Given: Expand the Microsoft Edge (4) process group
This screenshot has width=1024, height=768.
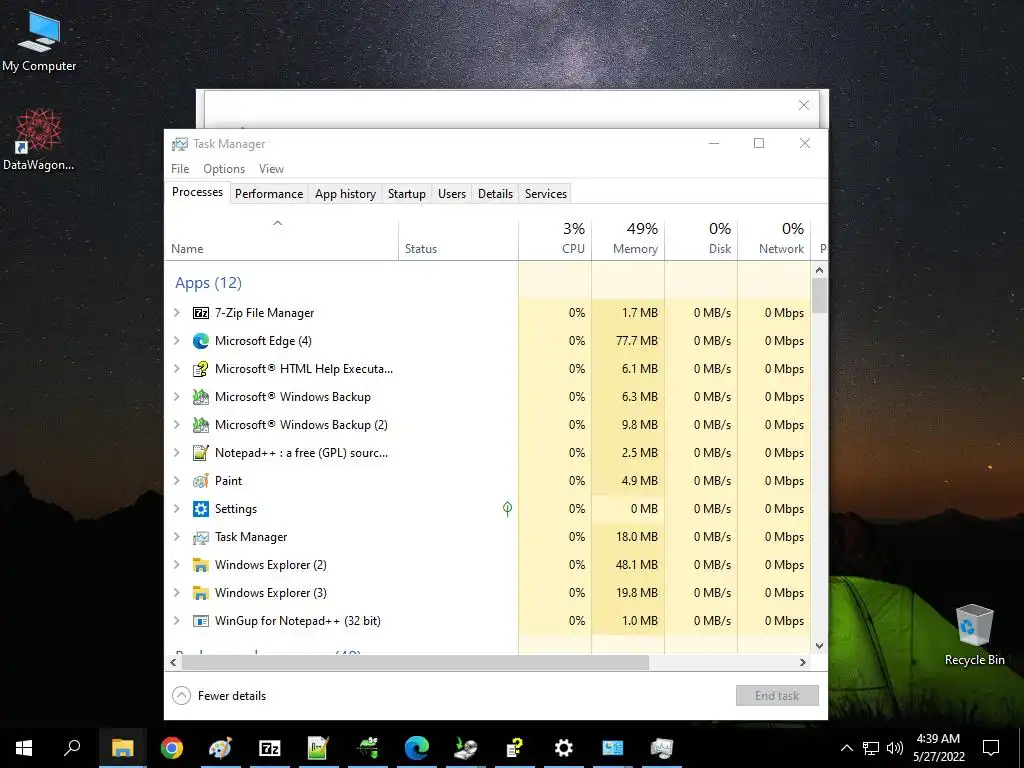Looking at the screenshot, I should [x=176, y=341].
